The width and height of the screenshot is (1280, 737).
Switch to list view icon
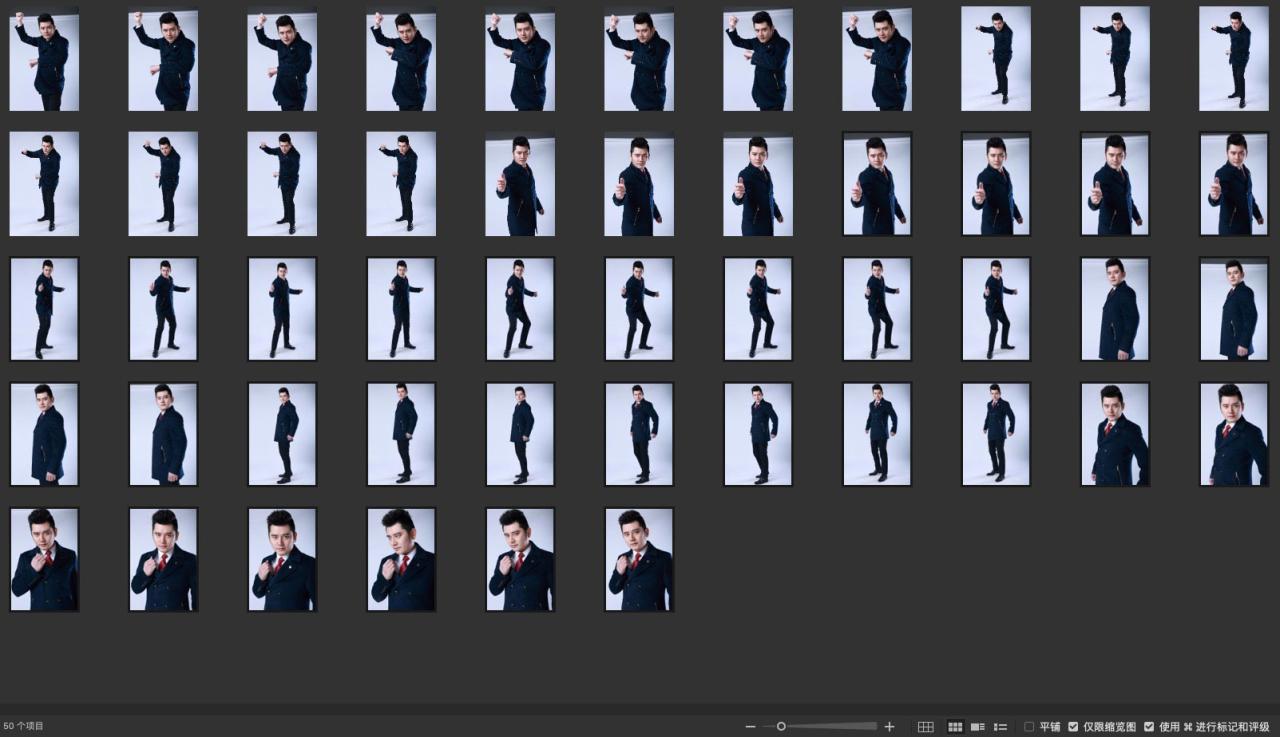click(x=1000, y=727)
